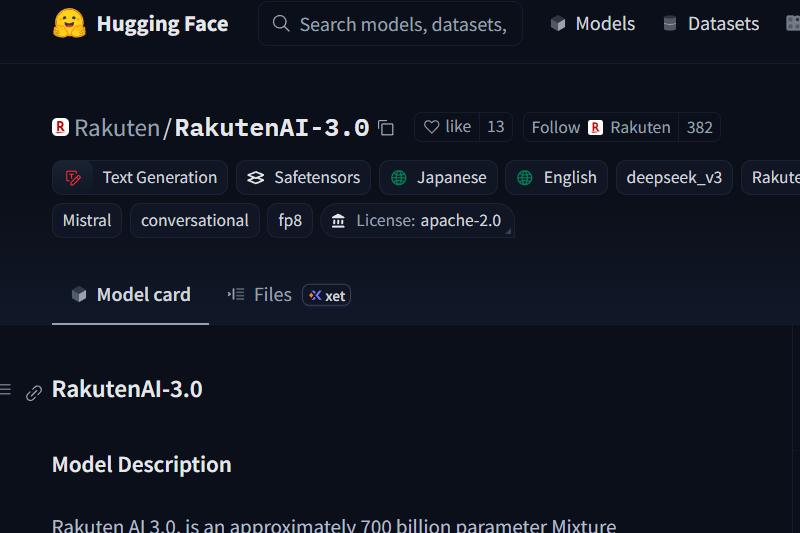The width and height of the screenshot is (800, 533).
Task: Select the Safetensors library tag
Action: click(x=303, y=178)
